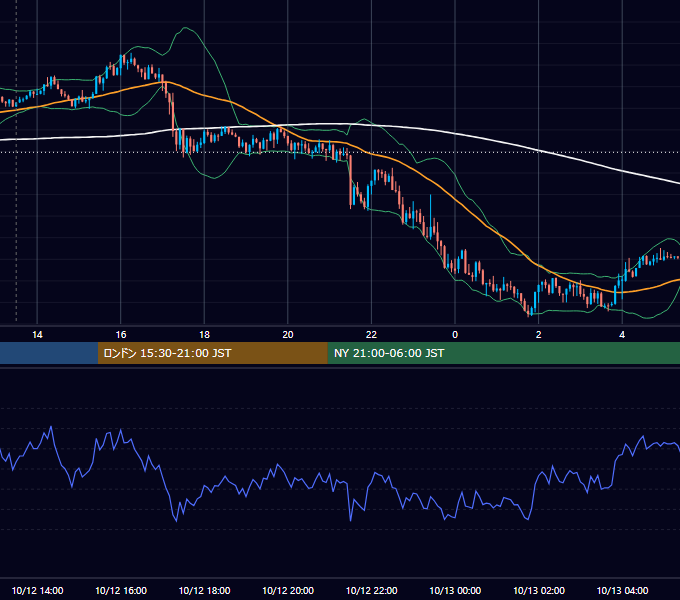Click the '20' hour axis label

pyautogui.click(x=288, y=335)
